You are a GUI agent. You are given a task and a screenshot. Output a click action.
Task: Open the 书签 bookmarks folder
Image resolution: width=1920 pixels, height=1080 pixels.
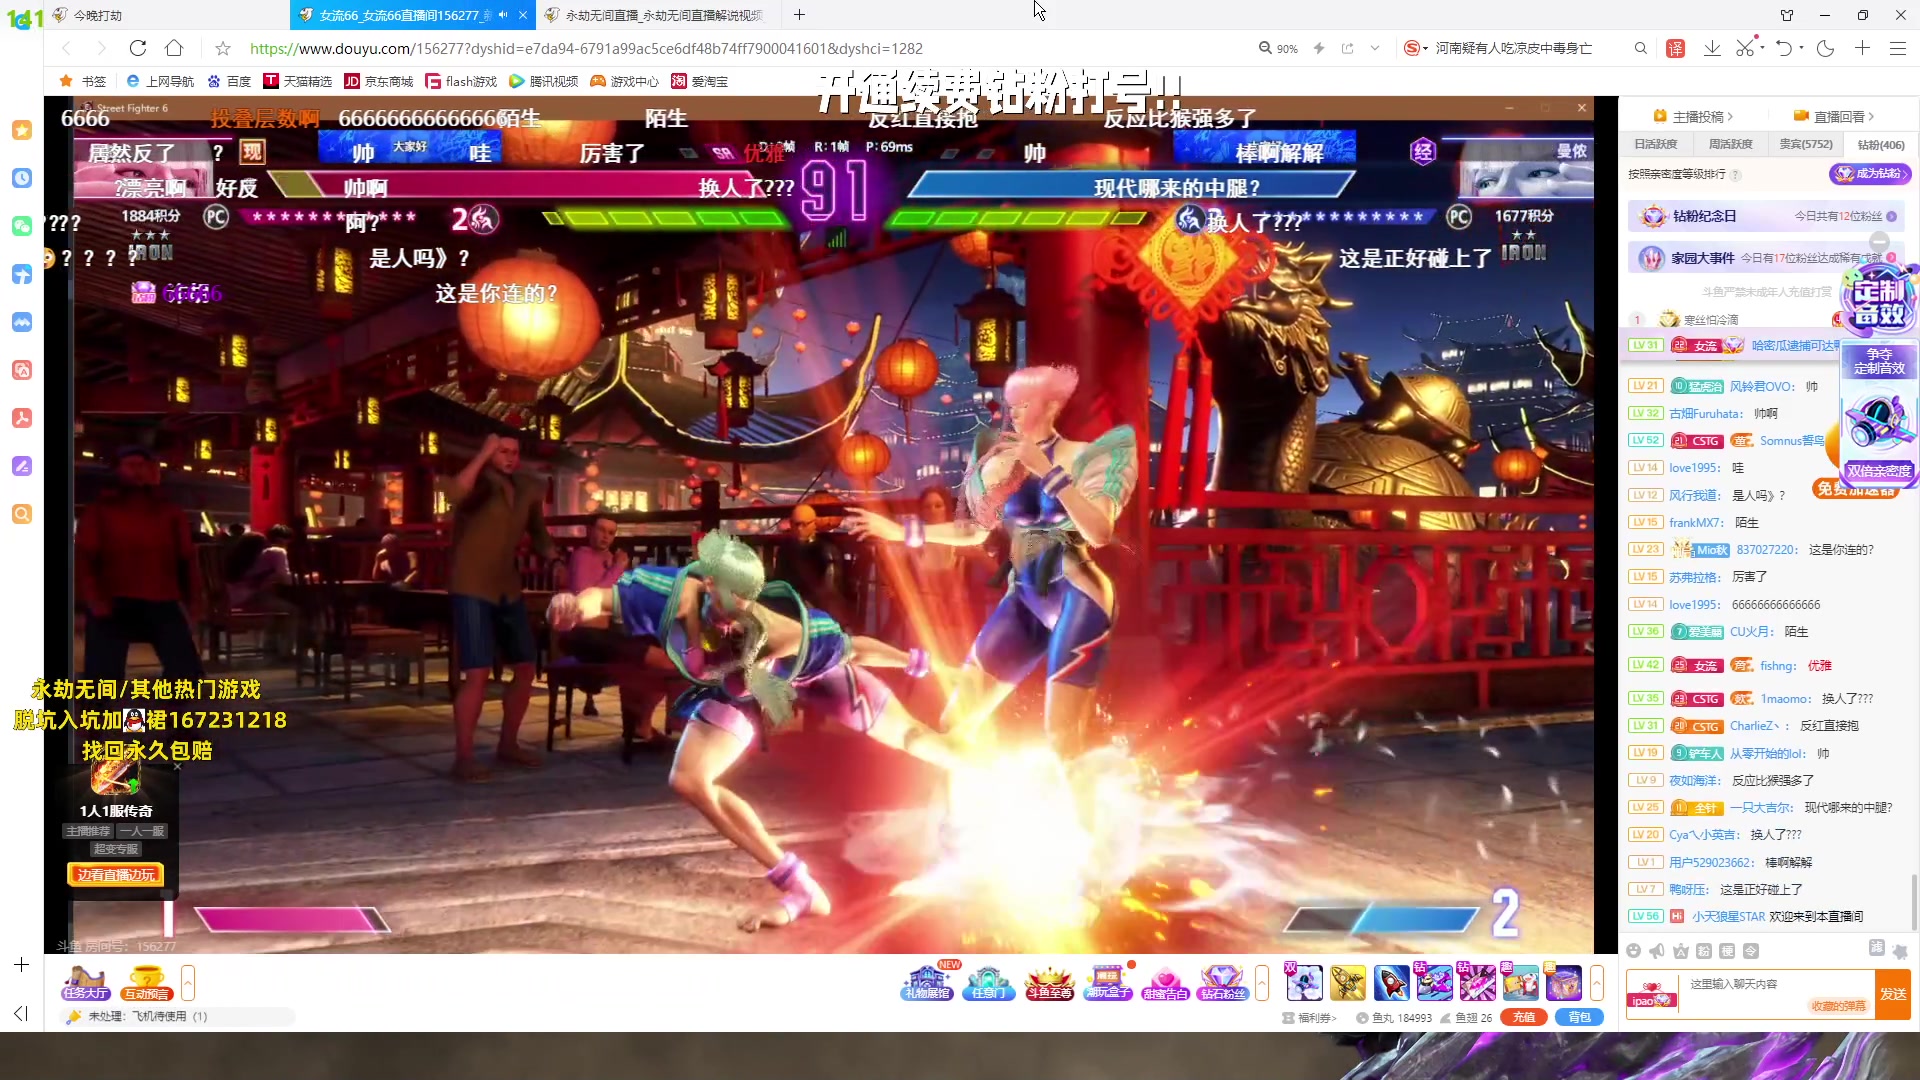point(82,81)
